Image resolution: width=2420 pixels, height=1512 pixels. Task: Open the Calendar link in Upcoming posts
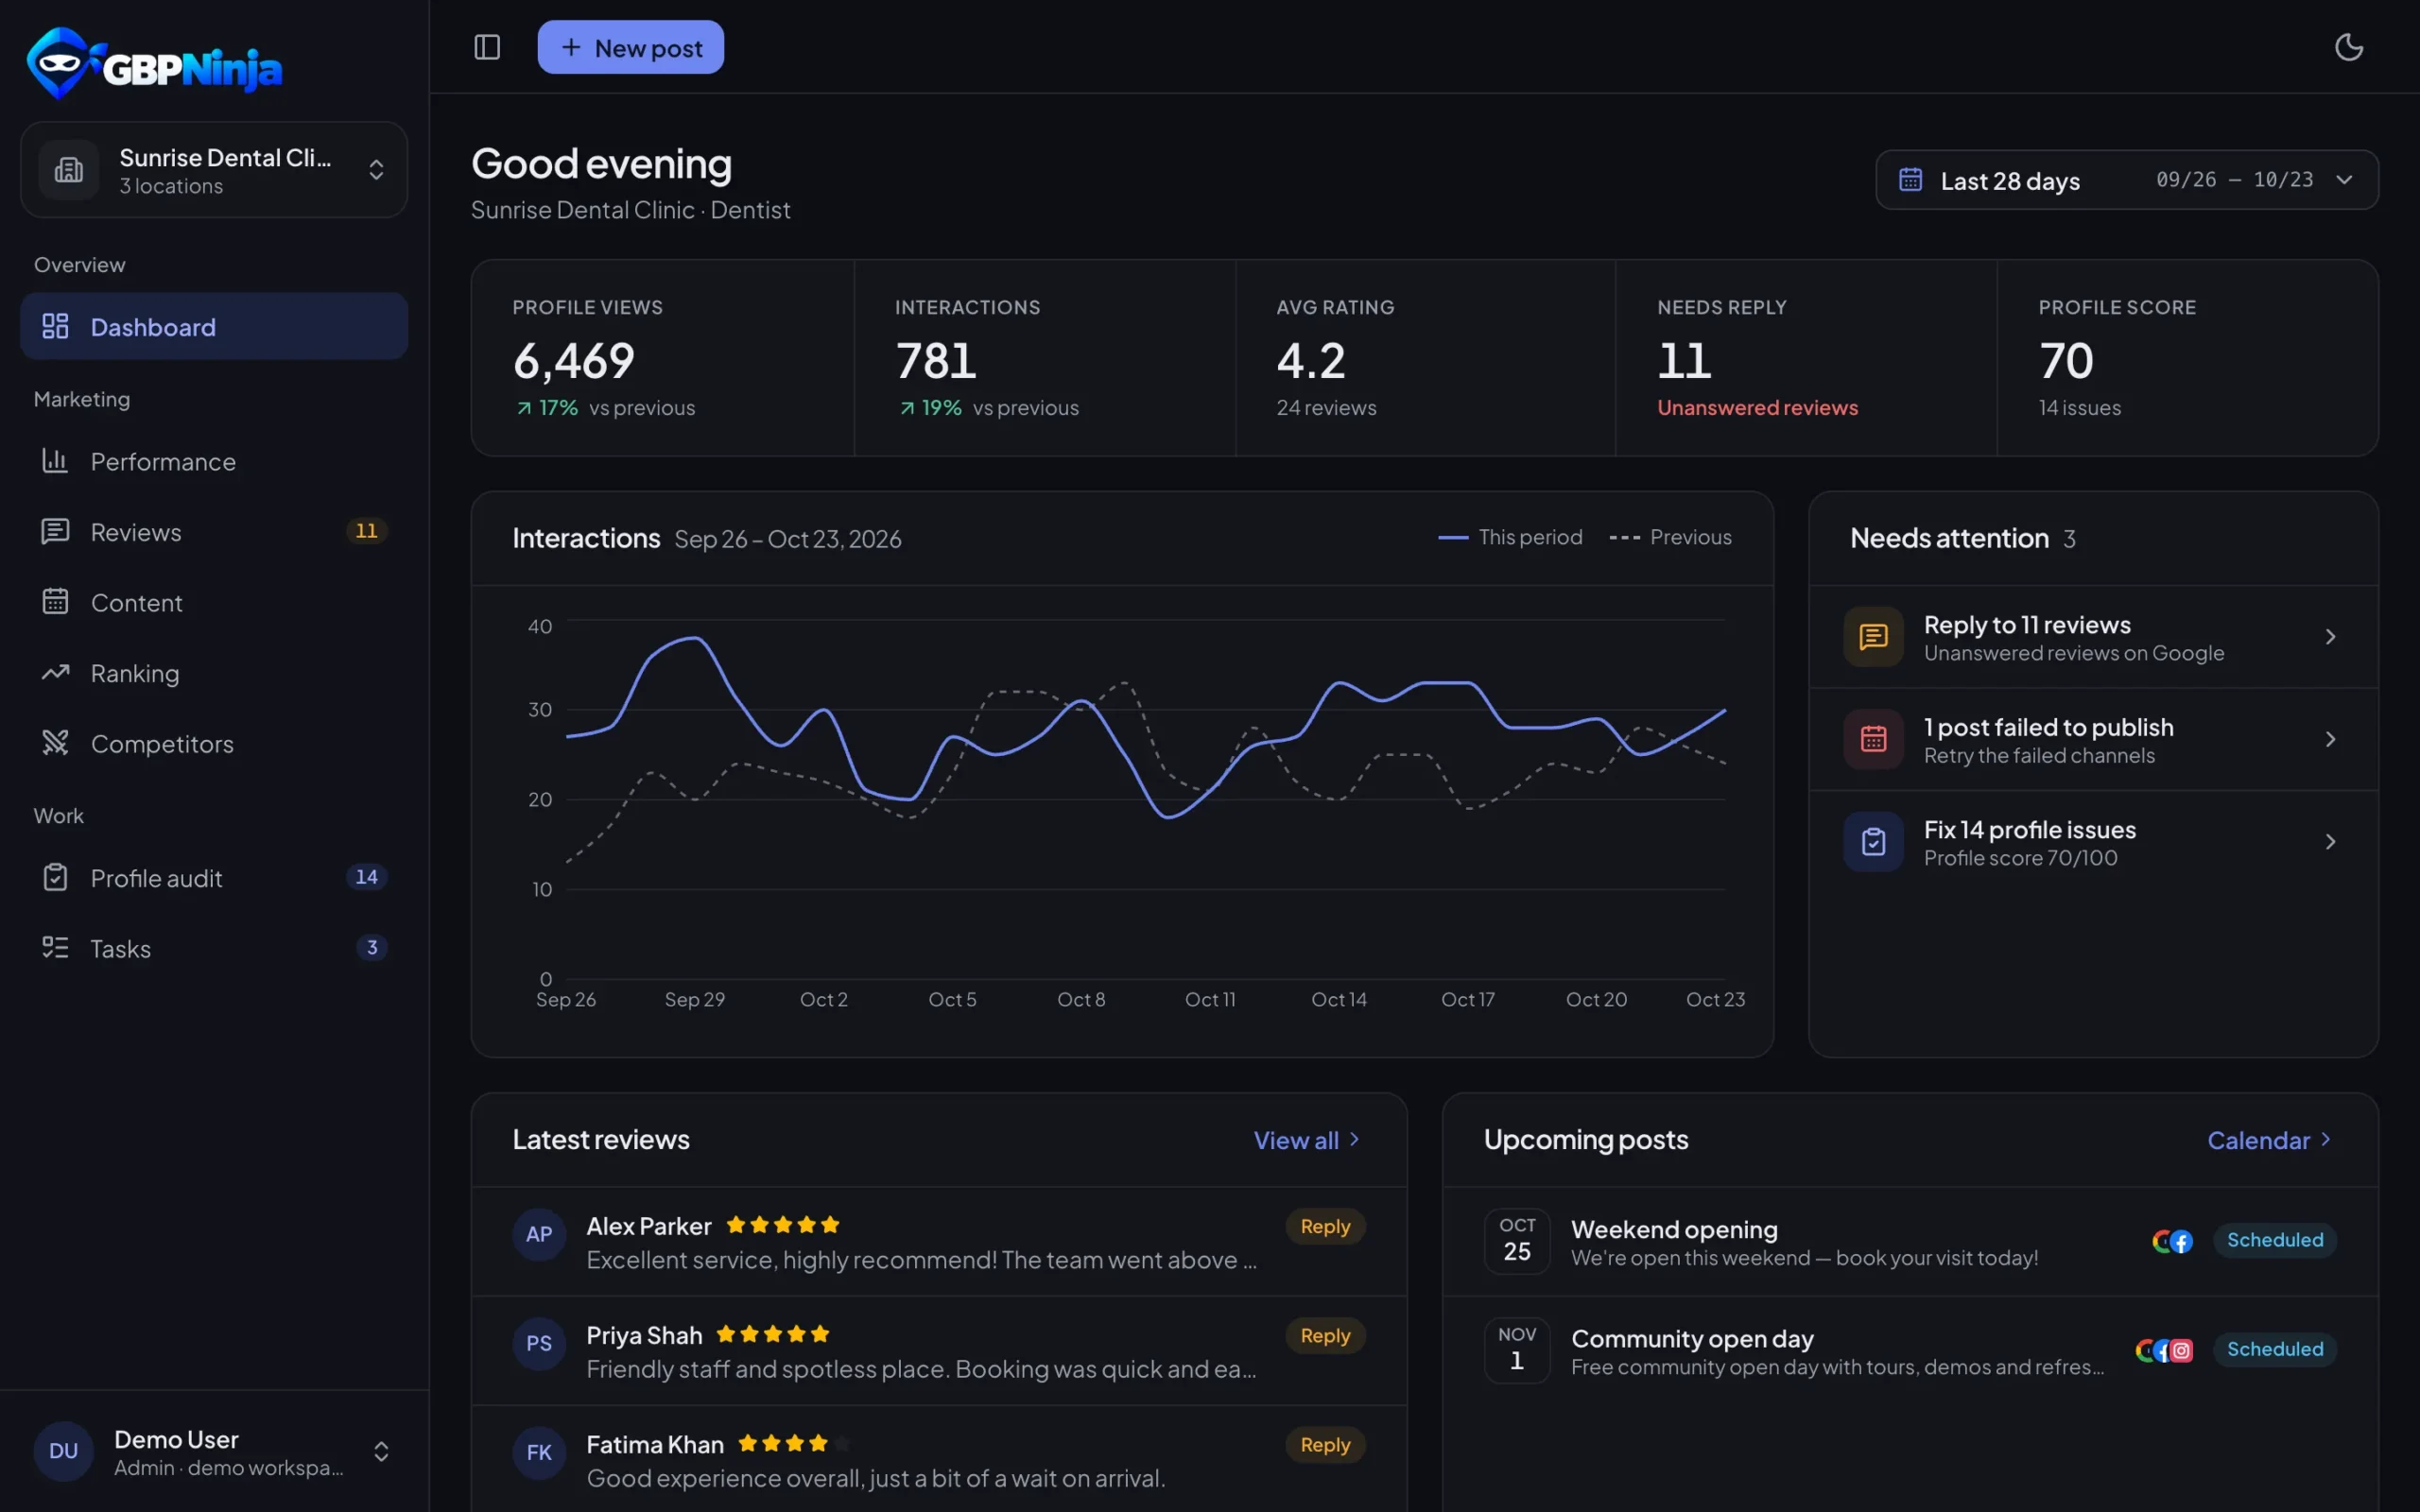[2269, 1140]
